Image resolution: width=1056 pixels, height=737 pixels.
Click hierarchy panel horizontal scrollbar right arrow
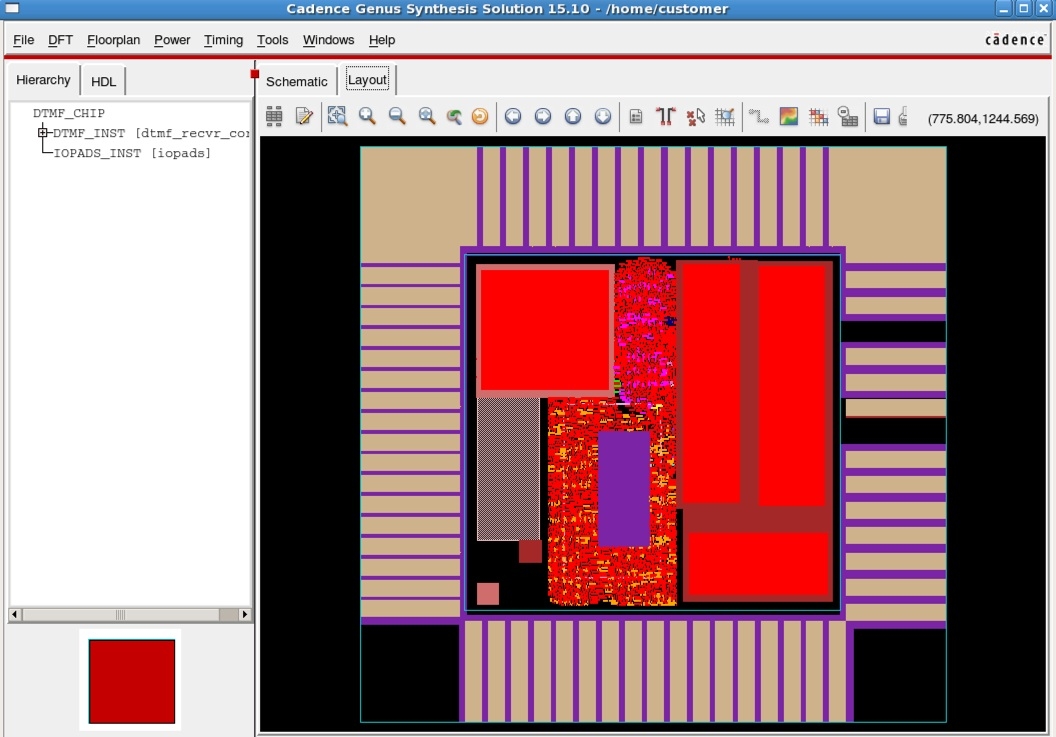(x=245, y=614)
